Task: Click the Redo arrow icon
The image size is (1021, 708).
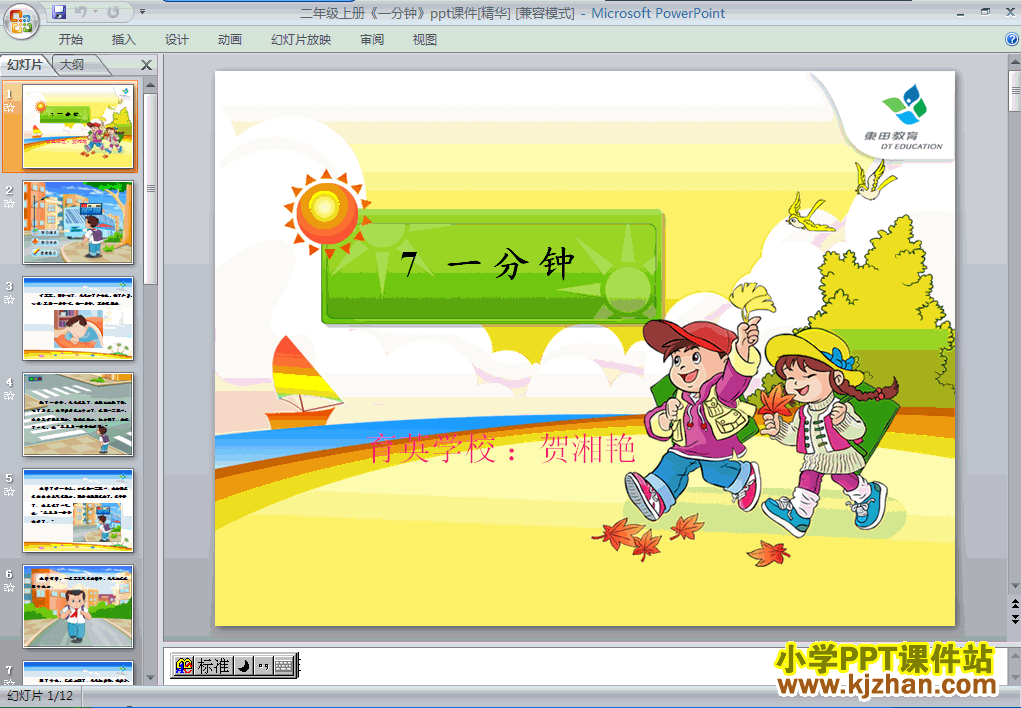Action: [113, 12]
